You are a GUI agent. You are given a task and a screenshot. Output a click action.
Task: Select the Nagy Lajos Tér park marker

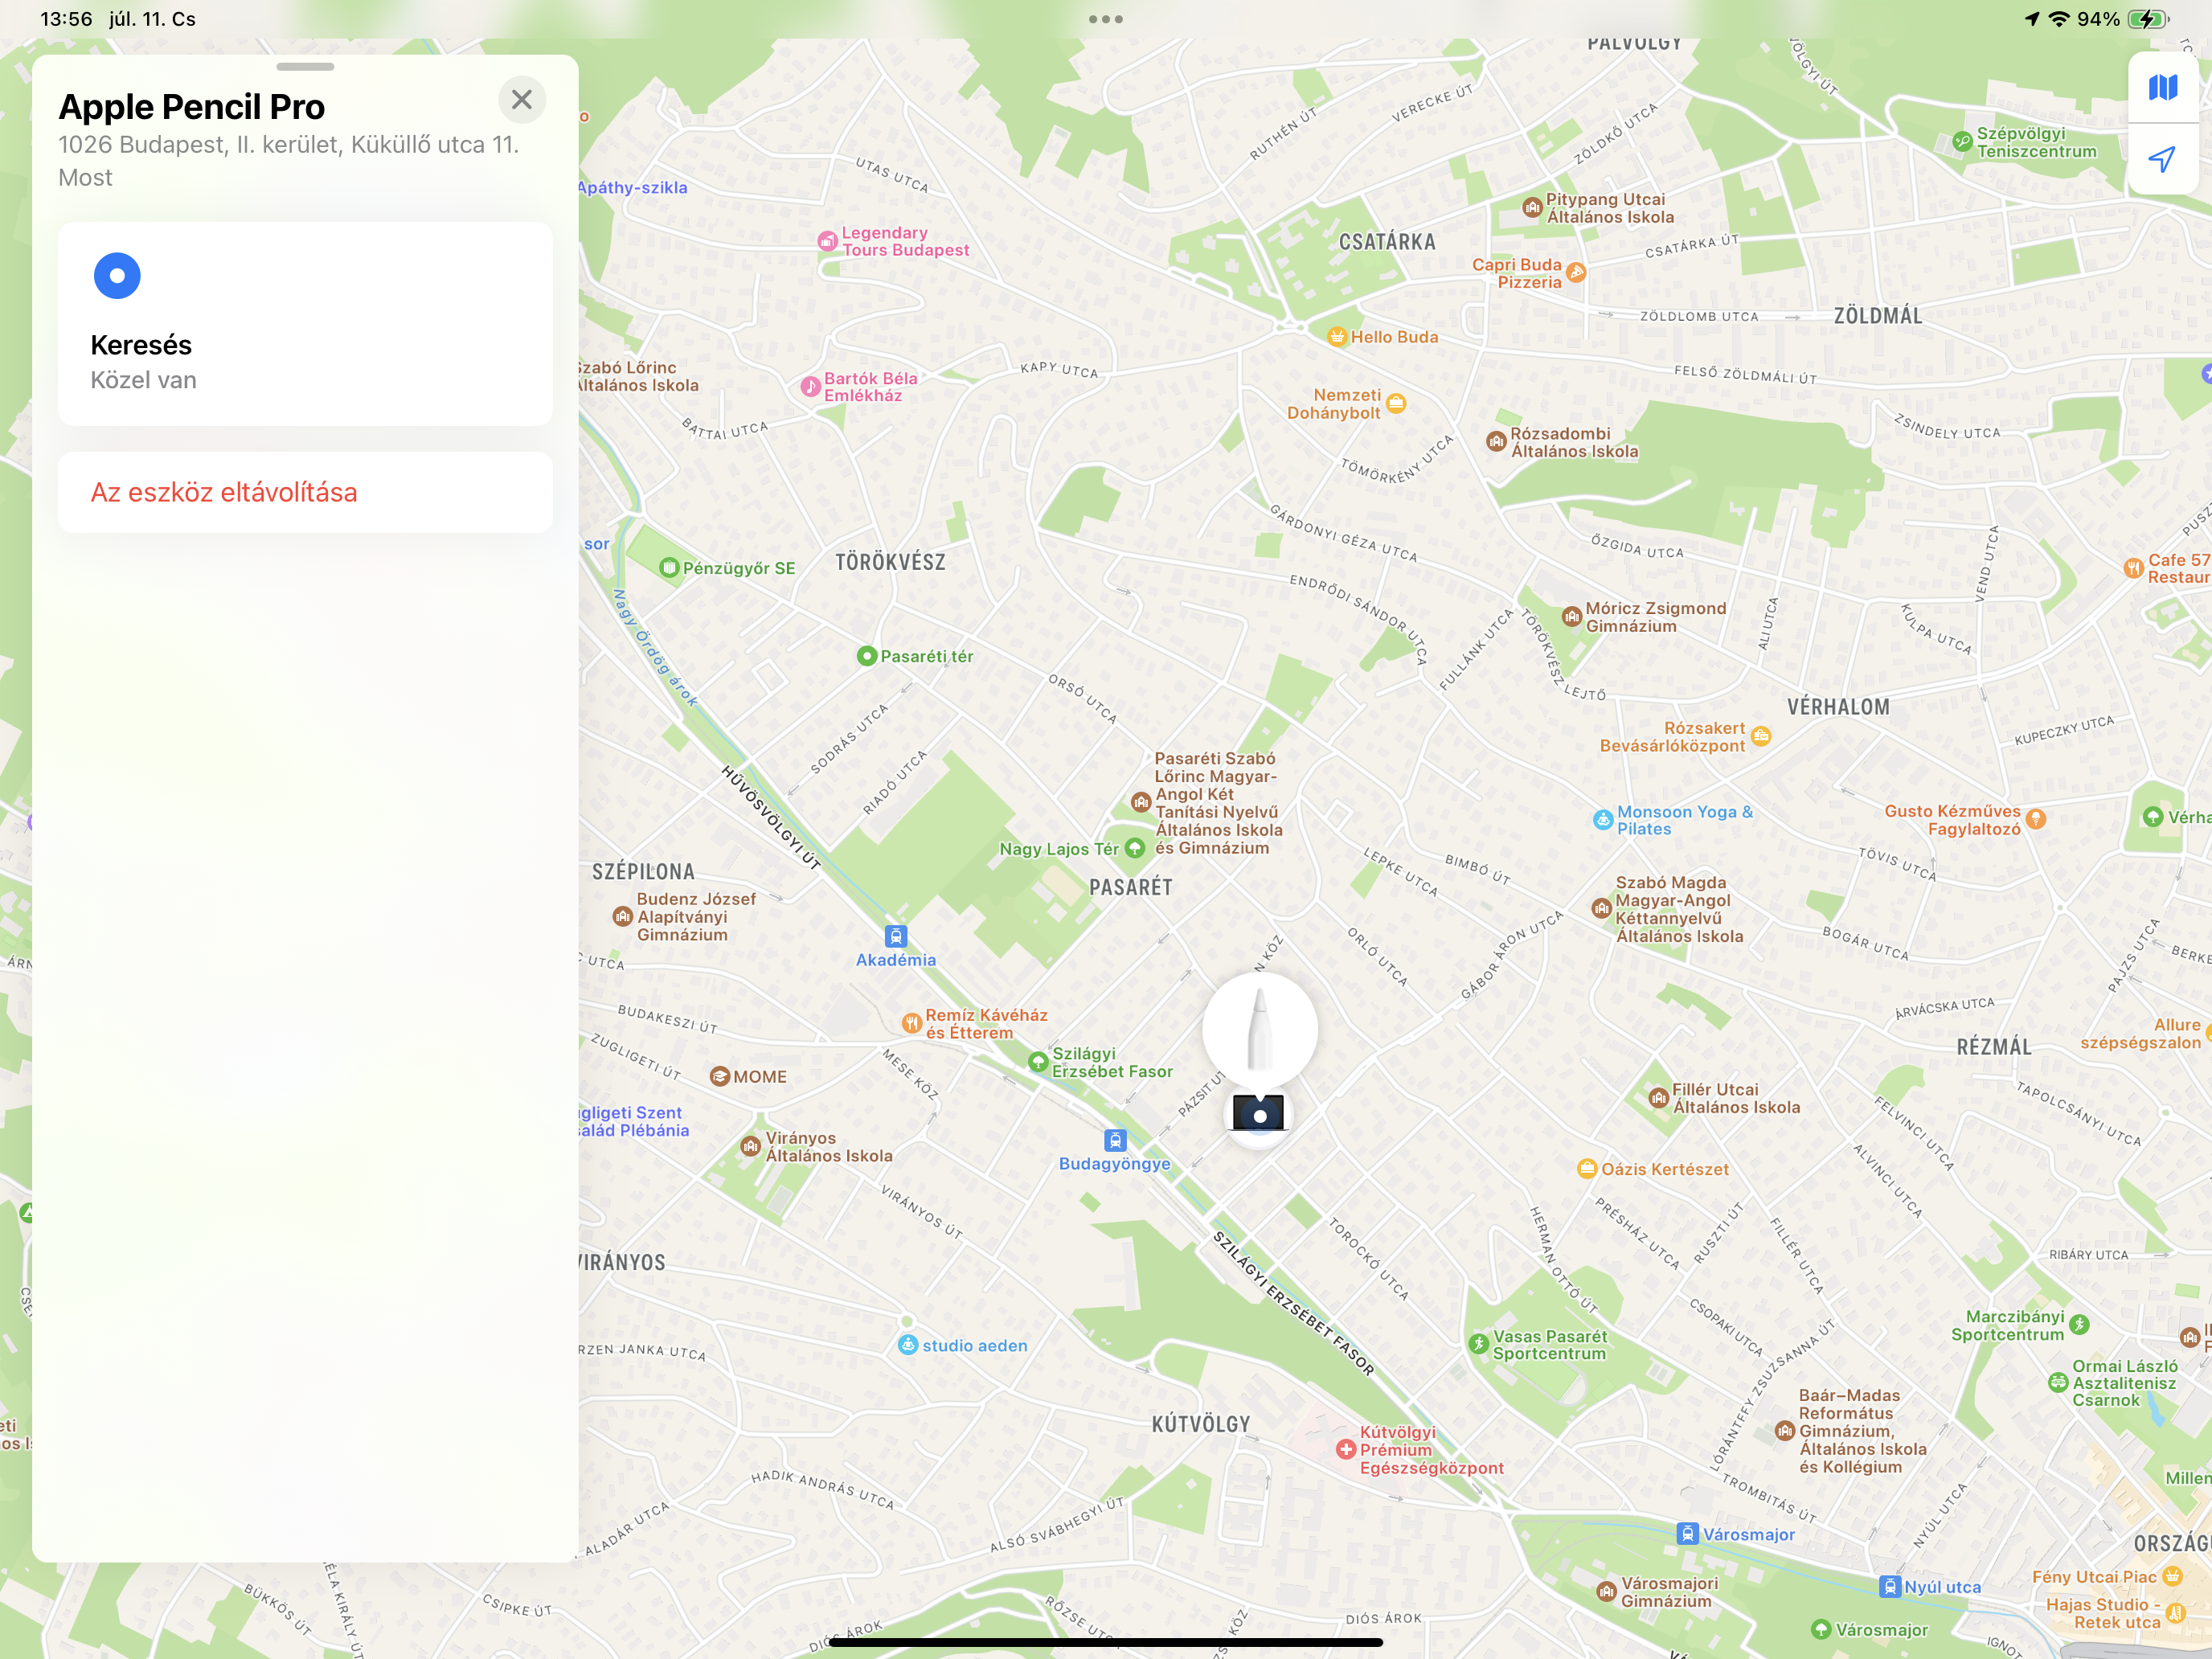(x=1135, y=849)
